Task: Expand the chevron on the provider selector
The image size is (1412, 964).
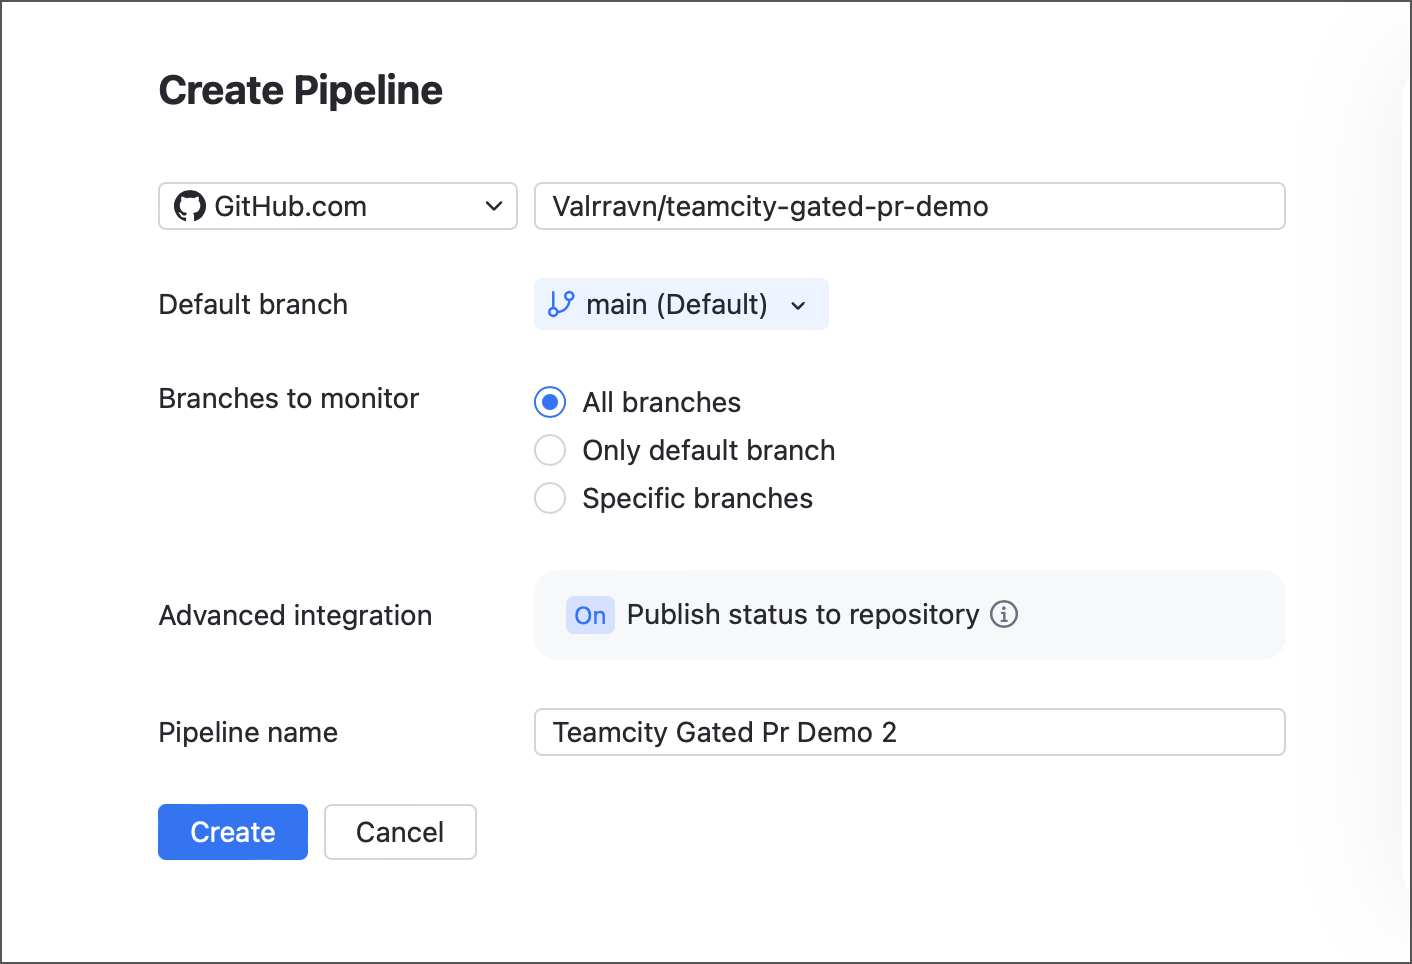Action: (492, 206)
